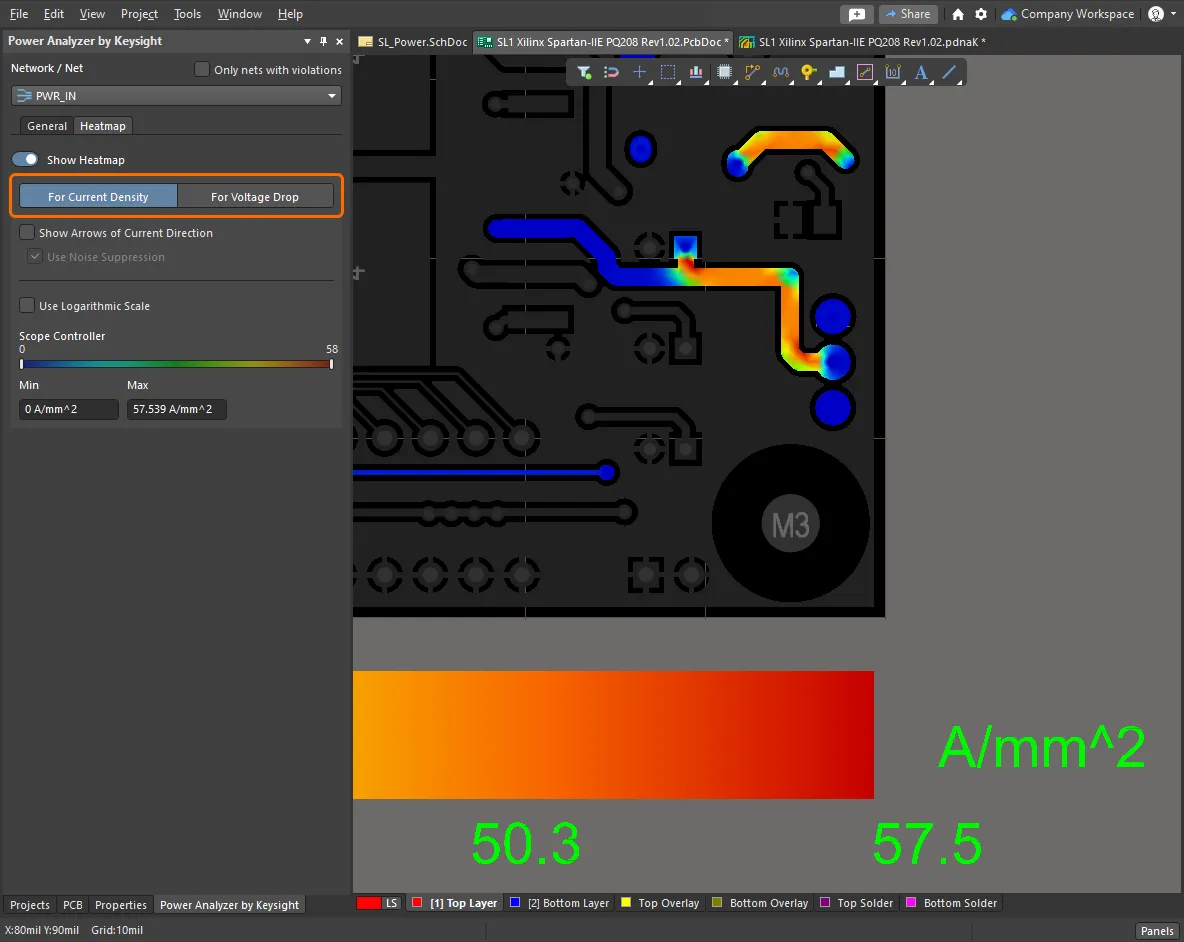The height and width of the screenshot is (942, 1184).
Task: Click the Max current density field
Action: [x=176, y=409]
